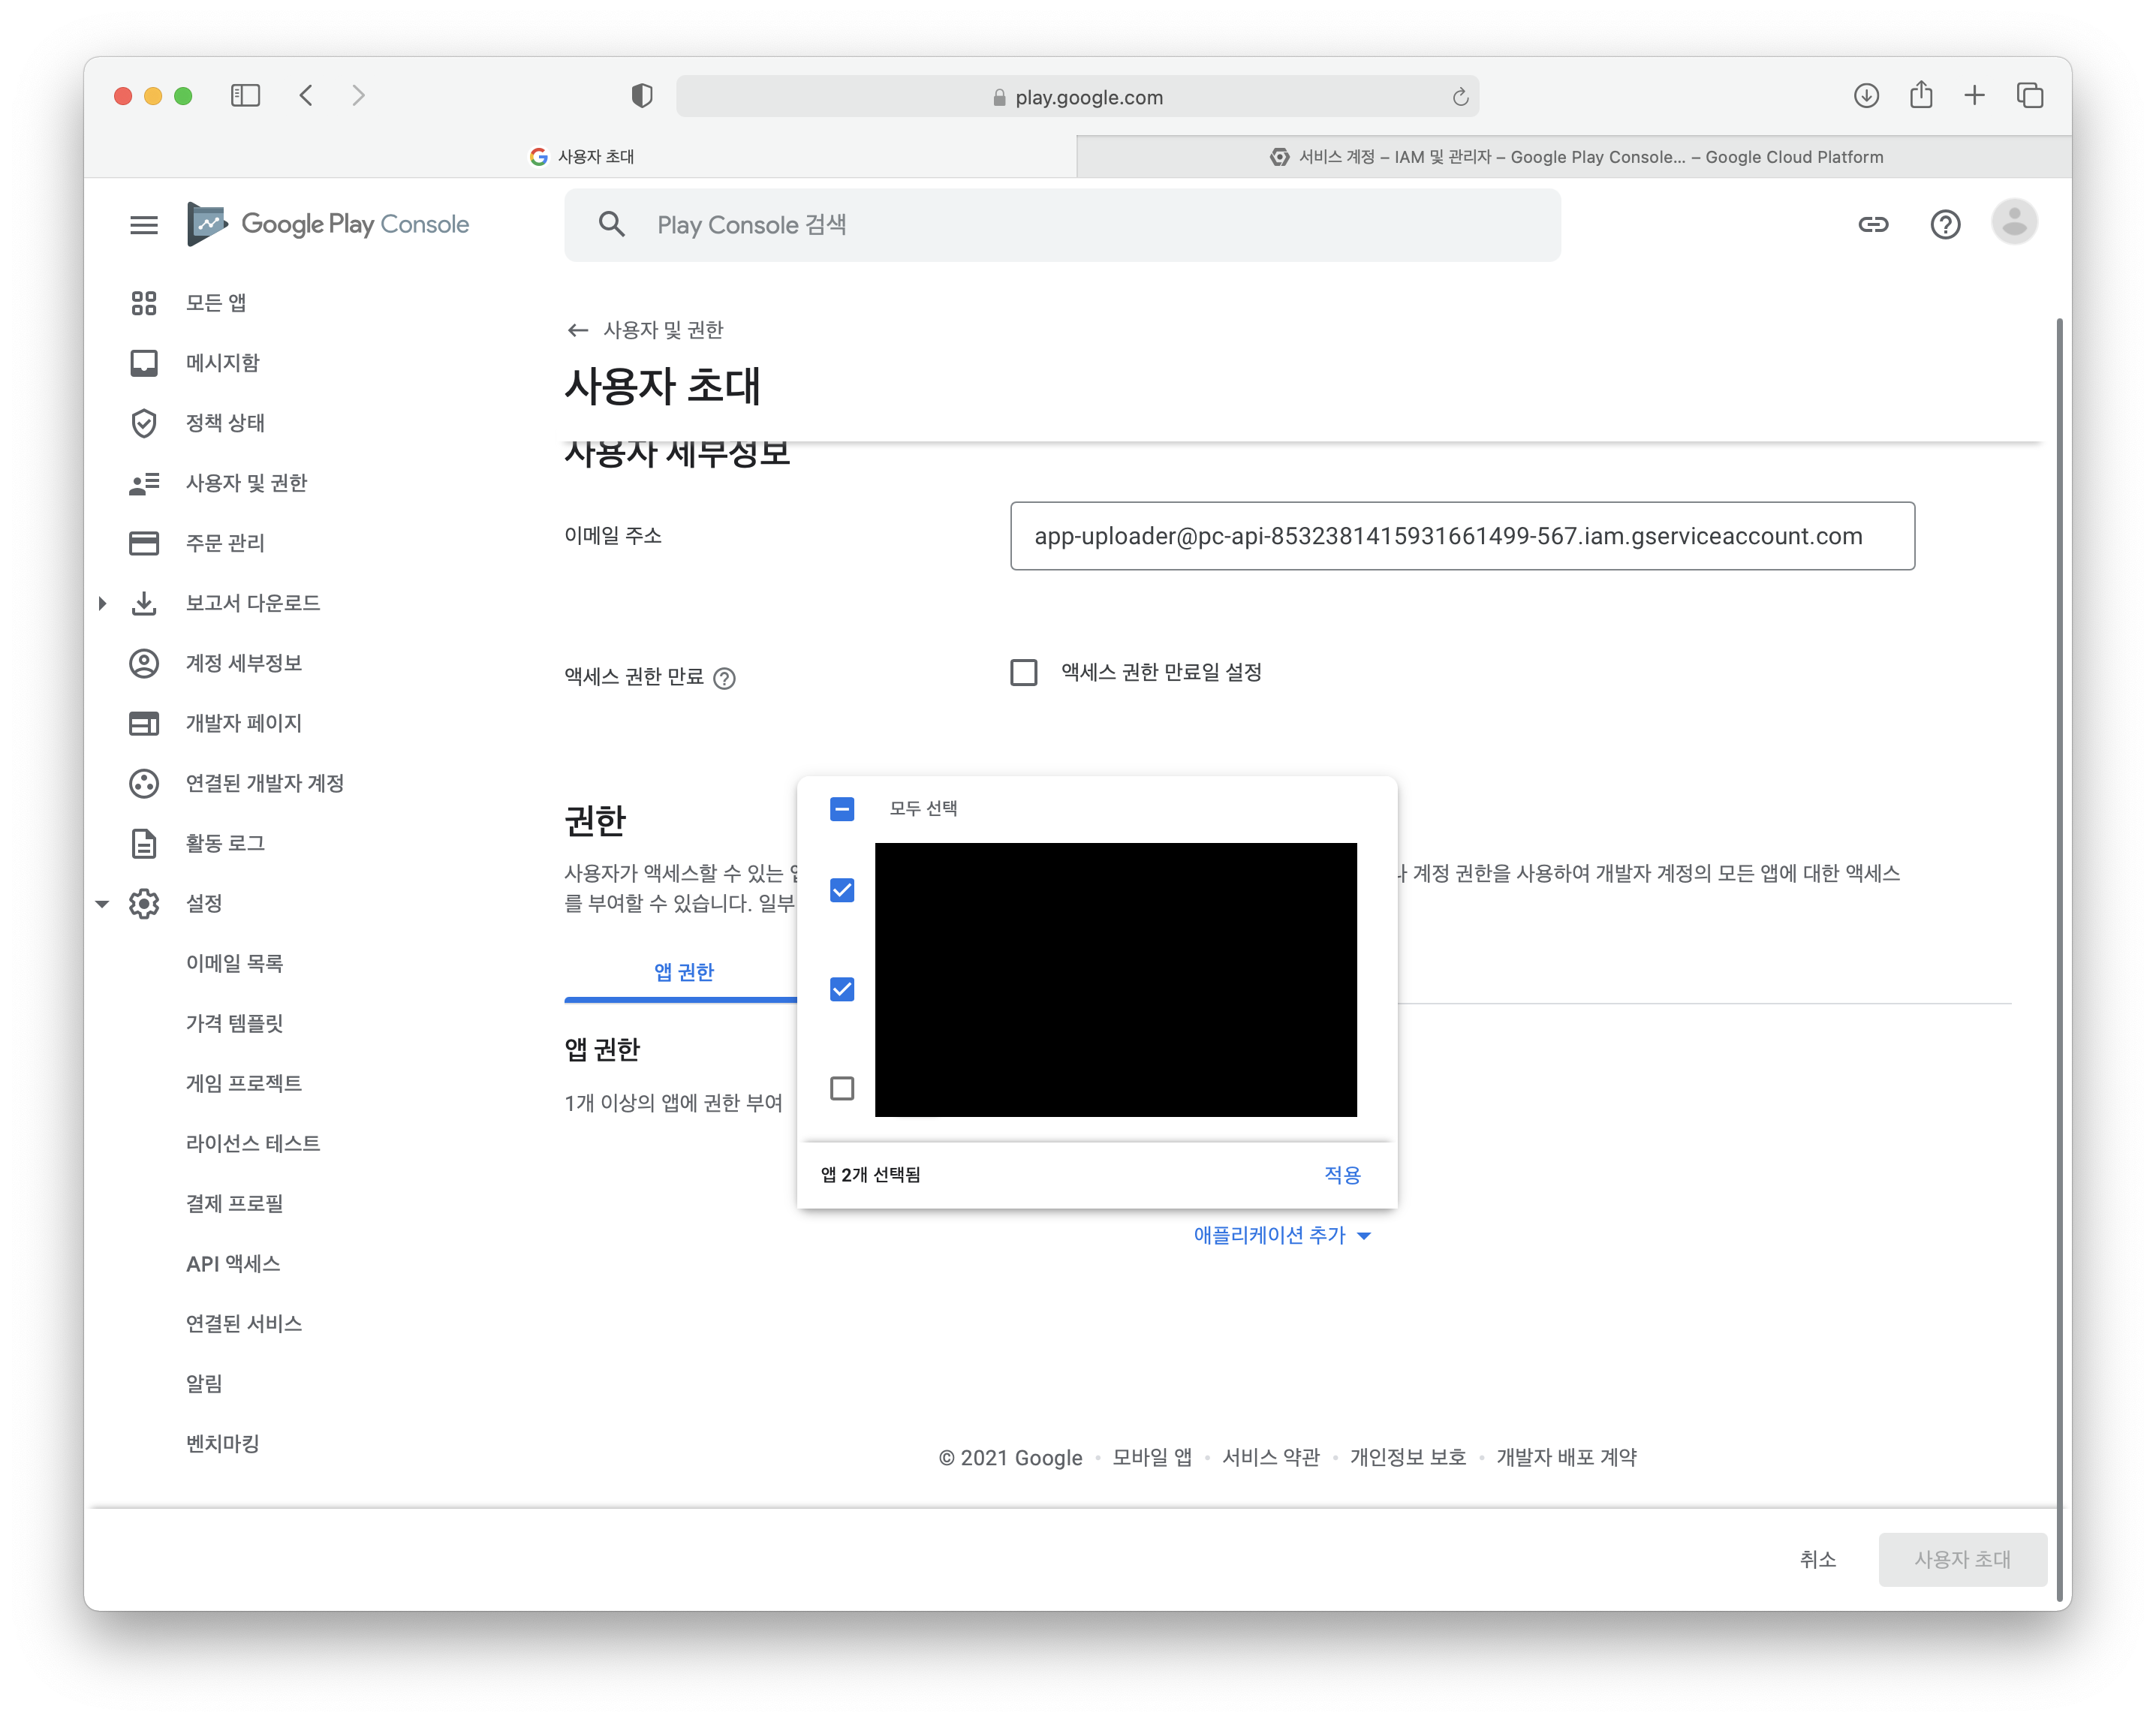Enable 액세스 권한 만료일 설정 checkbox
Screen dimensions: 2156x1722
[x=1024, y=673]
